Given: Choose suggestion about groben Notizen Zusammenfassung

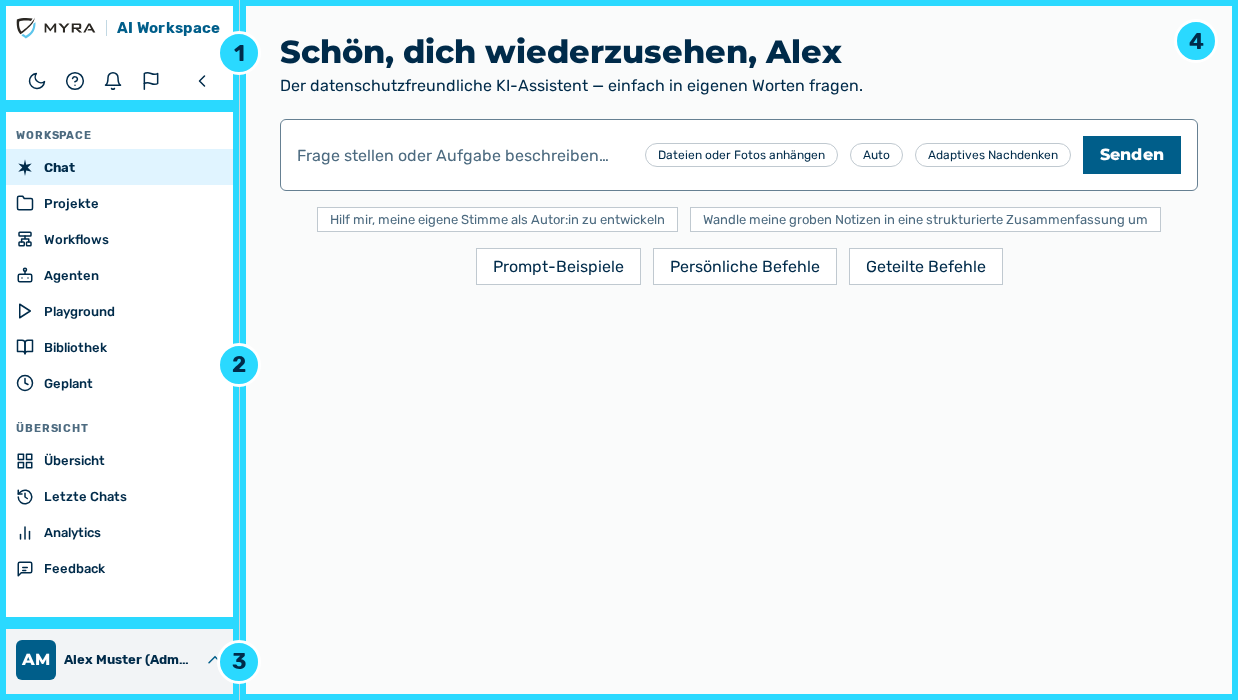Looking at the screenshot, I should click(925, 220).
